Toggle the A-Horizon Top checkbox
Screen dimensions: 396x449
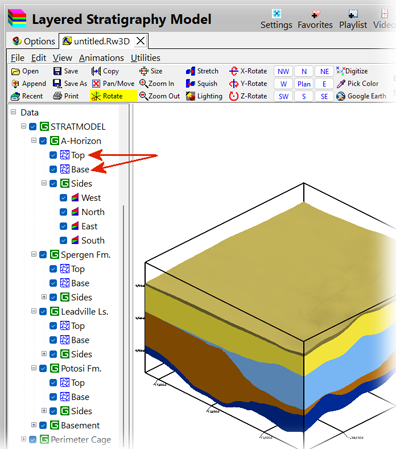point(53,155)
